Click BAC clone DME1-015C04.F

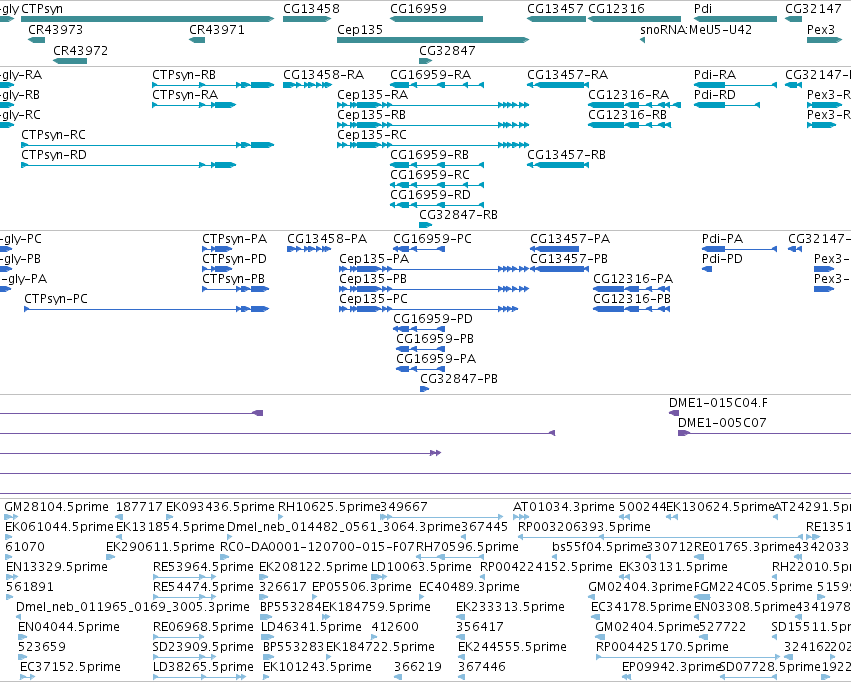pyautogui.click(x=718, y=403)
